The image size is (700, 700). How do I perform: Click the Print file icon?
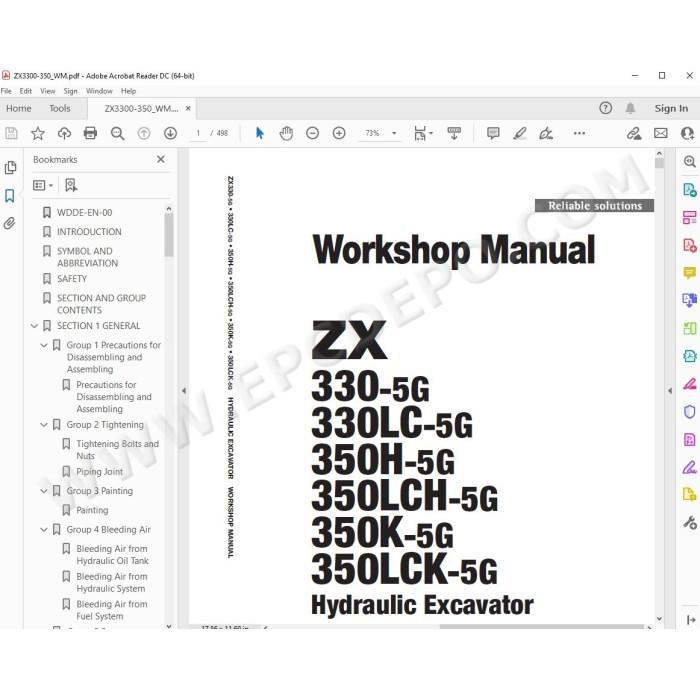(x=90, y=133)
